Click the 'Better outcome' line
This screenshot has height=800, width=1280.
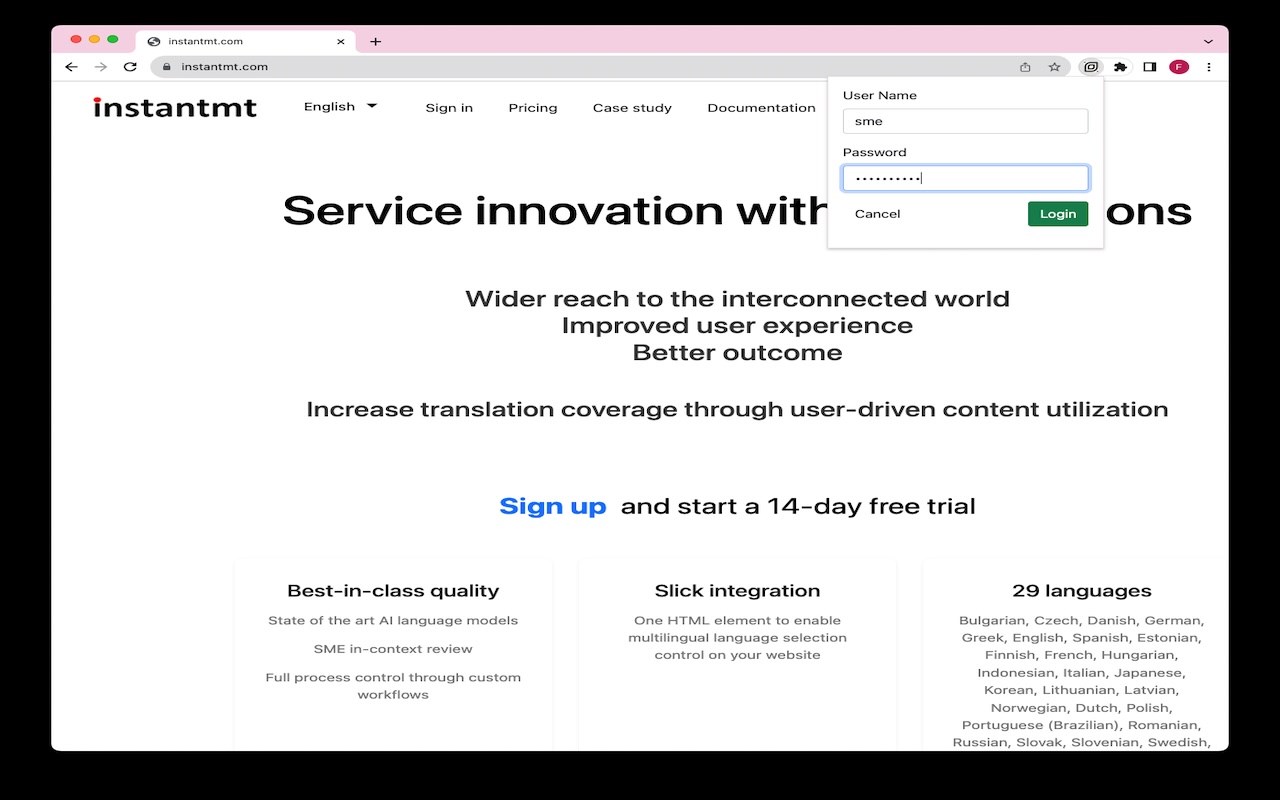click(x=737, y=352)
